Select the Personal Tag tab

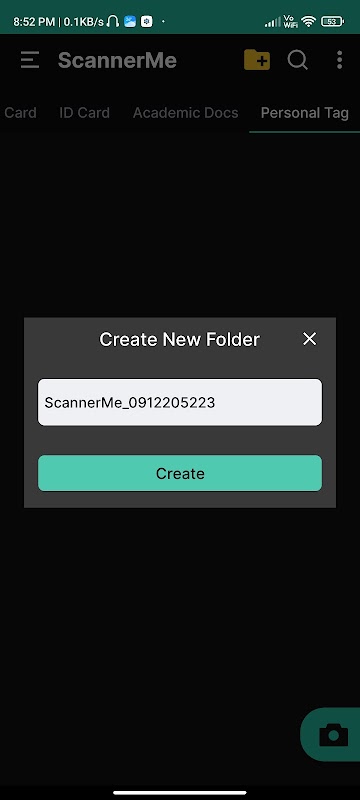tap(304, 113)
